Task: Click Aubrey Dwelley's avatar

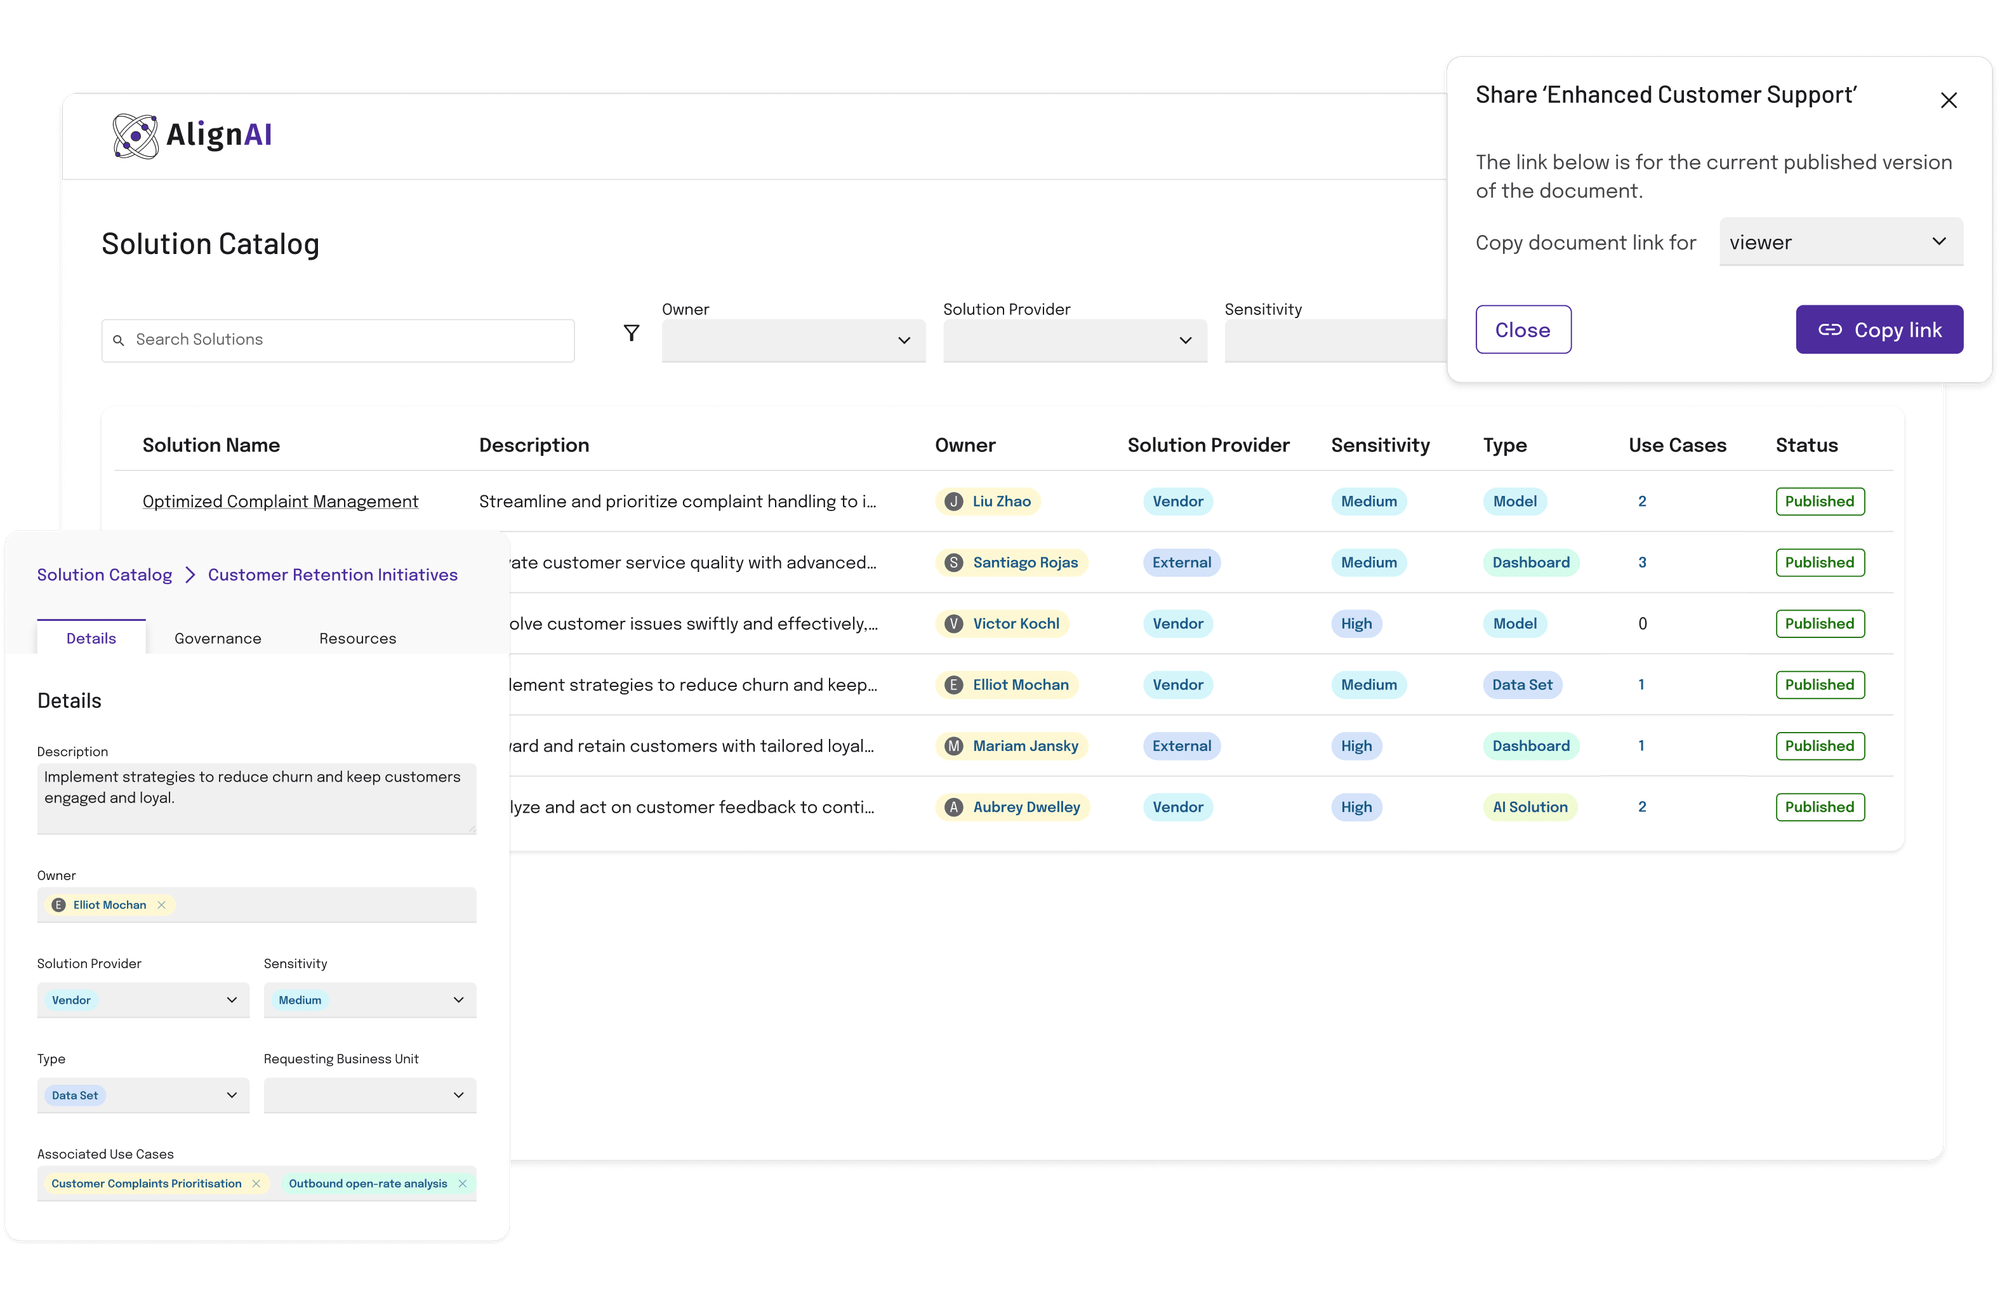Action: 953,807
